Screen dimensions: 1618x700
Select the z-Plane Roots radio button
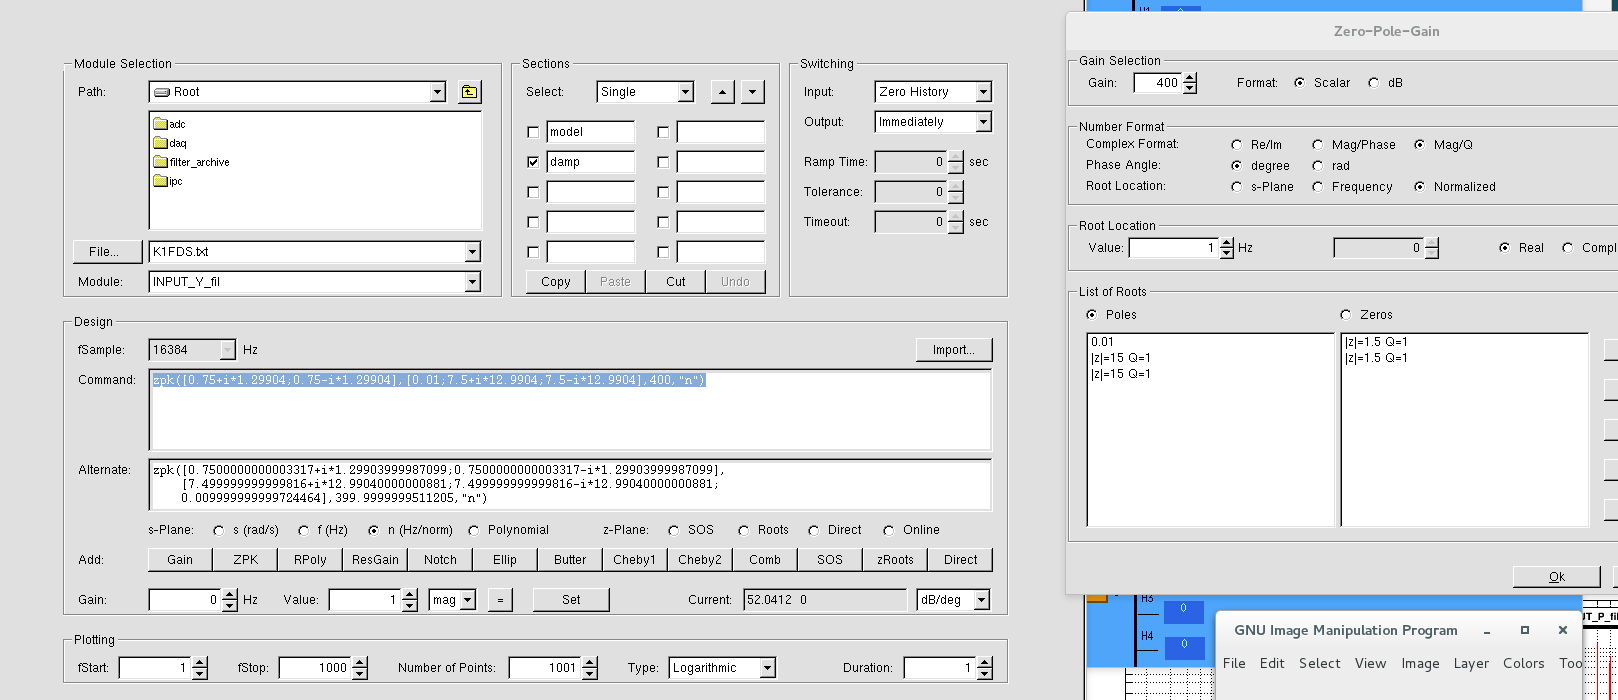click(744, 530)
